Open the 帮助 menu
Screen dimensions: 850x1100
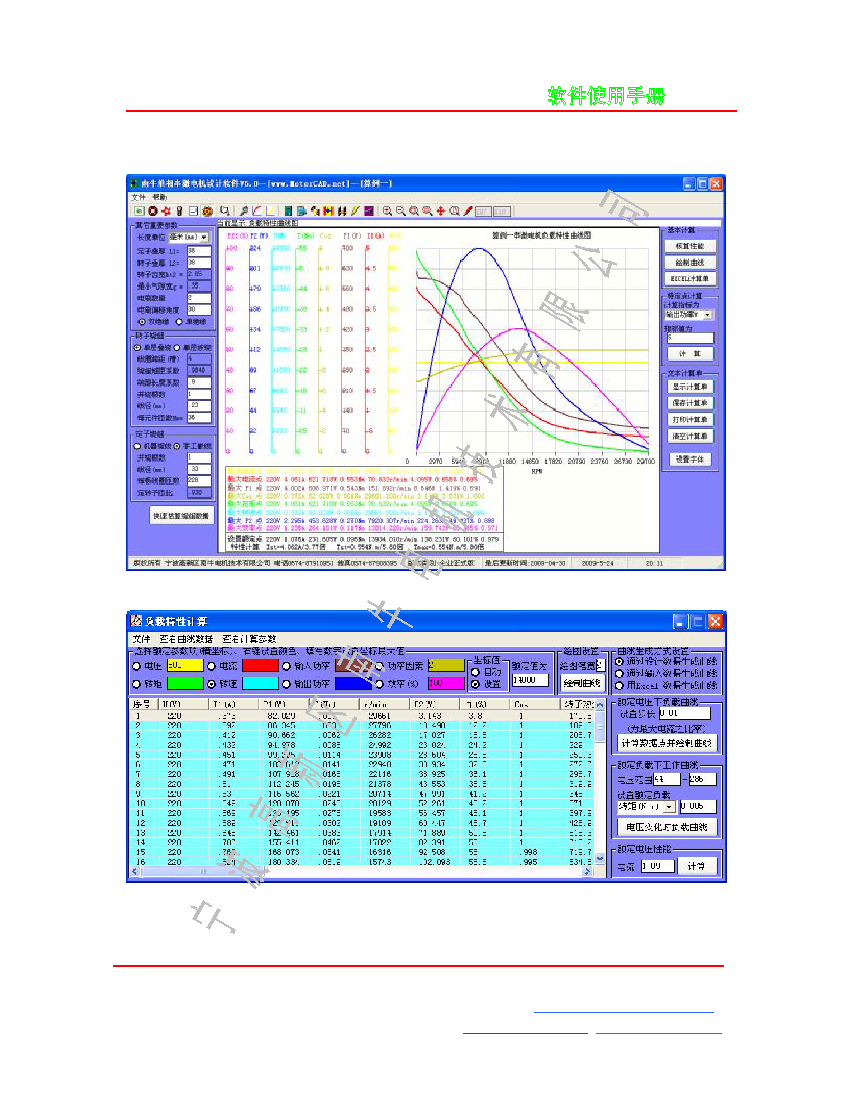pos(161,197)
